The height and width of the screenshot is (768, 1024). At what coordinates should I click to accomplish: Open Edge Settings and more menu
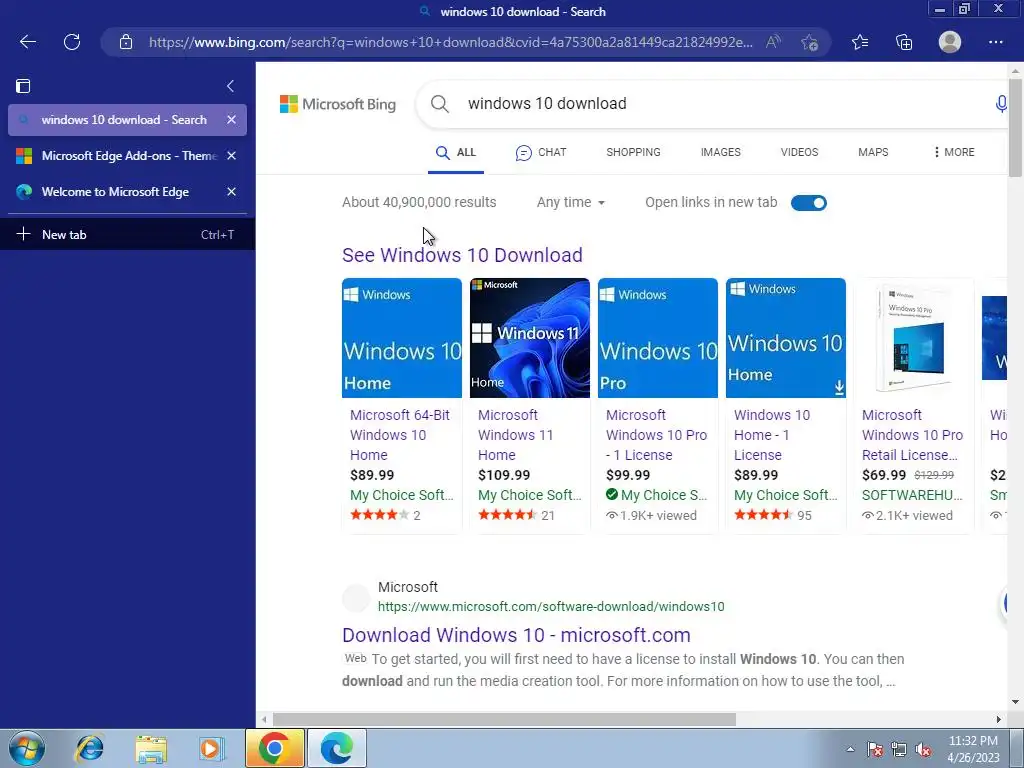pos(995,42)
